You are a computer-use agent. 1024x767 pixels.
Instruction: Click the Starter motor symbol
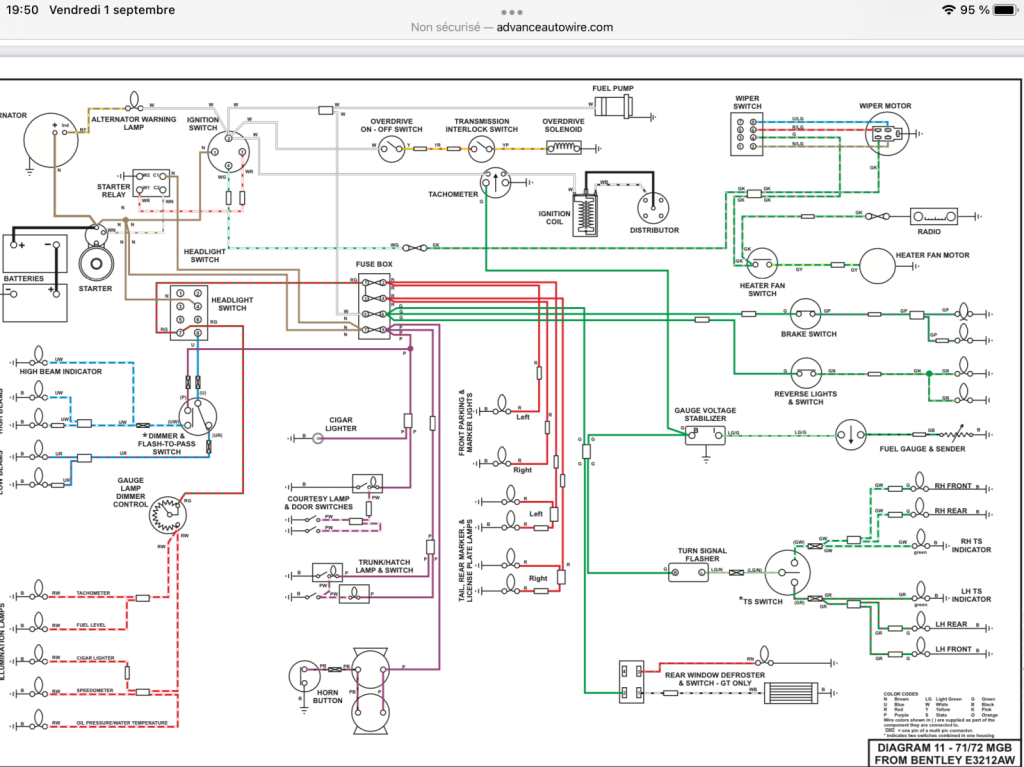[x=96, y=259]
